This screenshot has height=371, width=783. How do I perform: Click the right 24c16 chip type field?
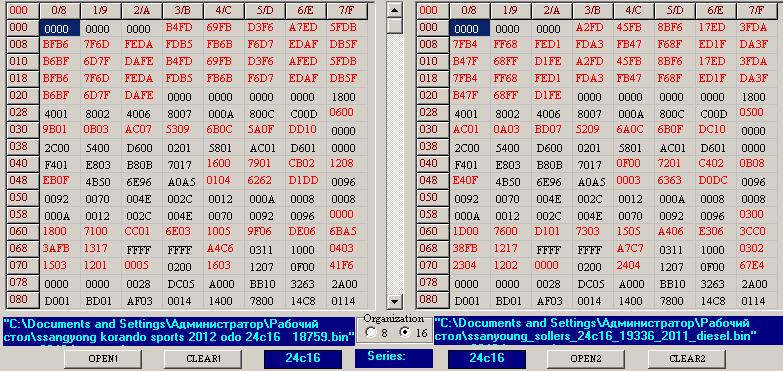tap(487, 359)
